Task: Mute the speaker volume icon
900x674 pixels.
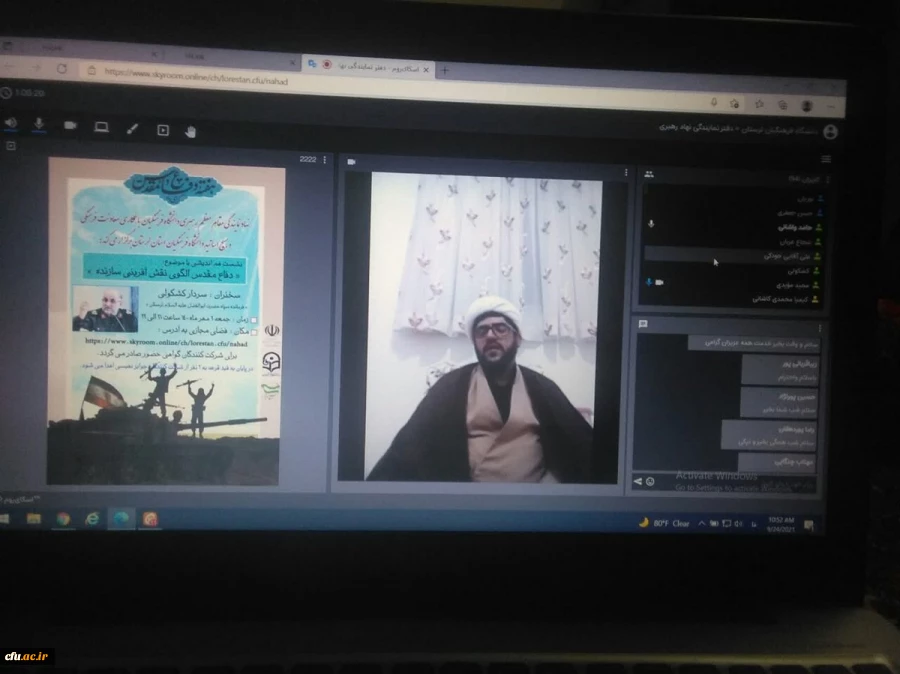Action: (12, 123)
